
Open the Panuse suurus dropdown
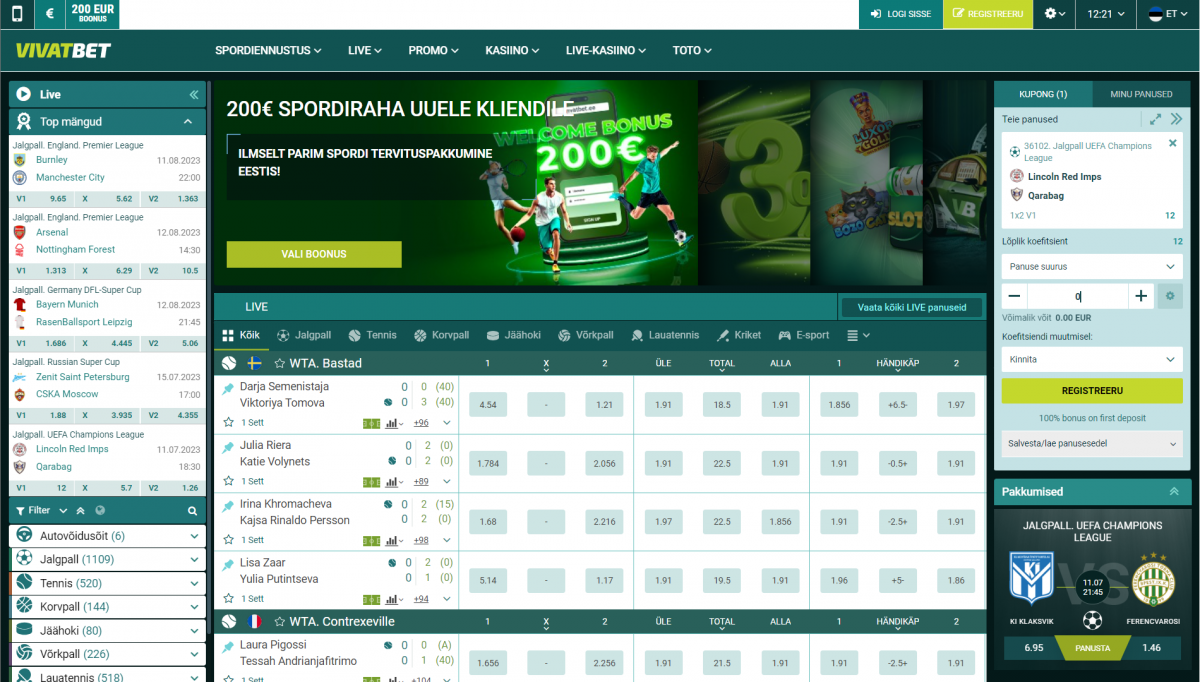click(x=1091, y=267)
